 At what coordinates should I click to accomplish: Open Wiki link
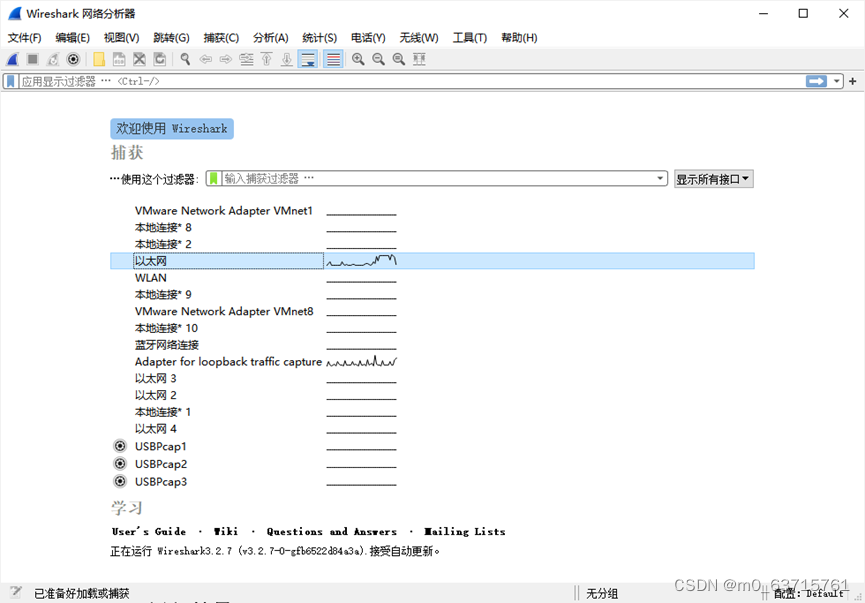click(226, 531)
